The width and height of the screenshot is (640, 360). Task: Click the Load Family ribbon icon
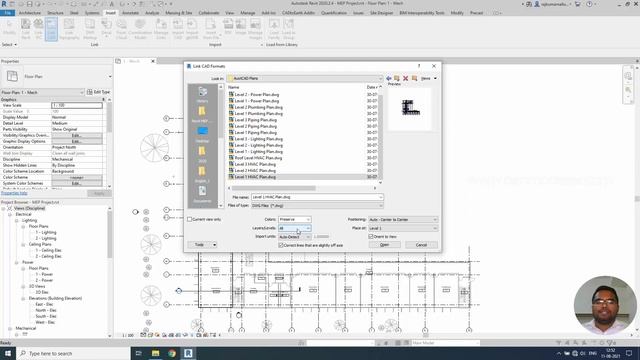274,29
